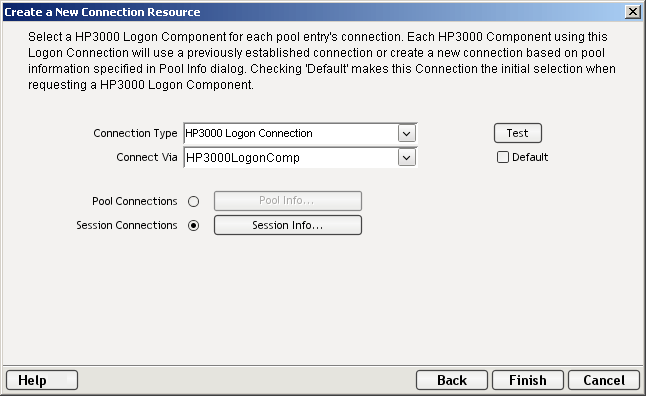Image resolution: width=646 pixels, height=396 pixels.
Task: Click Finish to create the resource
Action: (528, 380)
